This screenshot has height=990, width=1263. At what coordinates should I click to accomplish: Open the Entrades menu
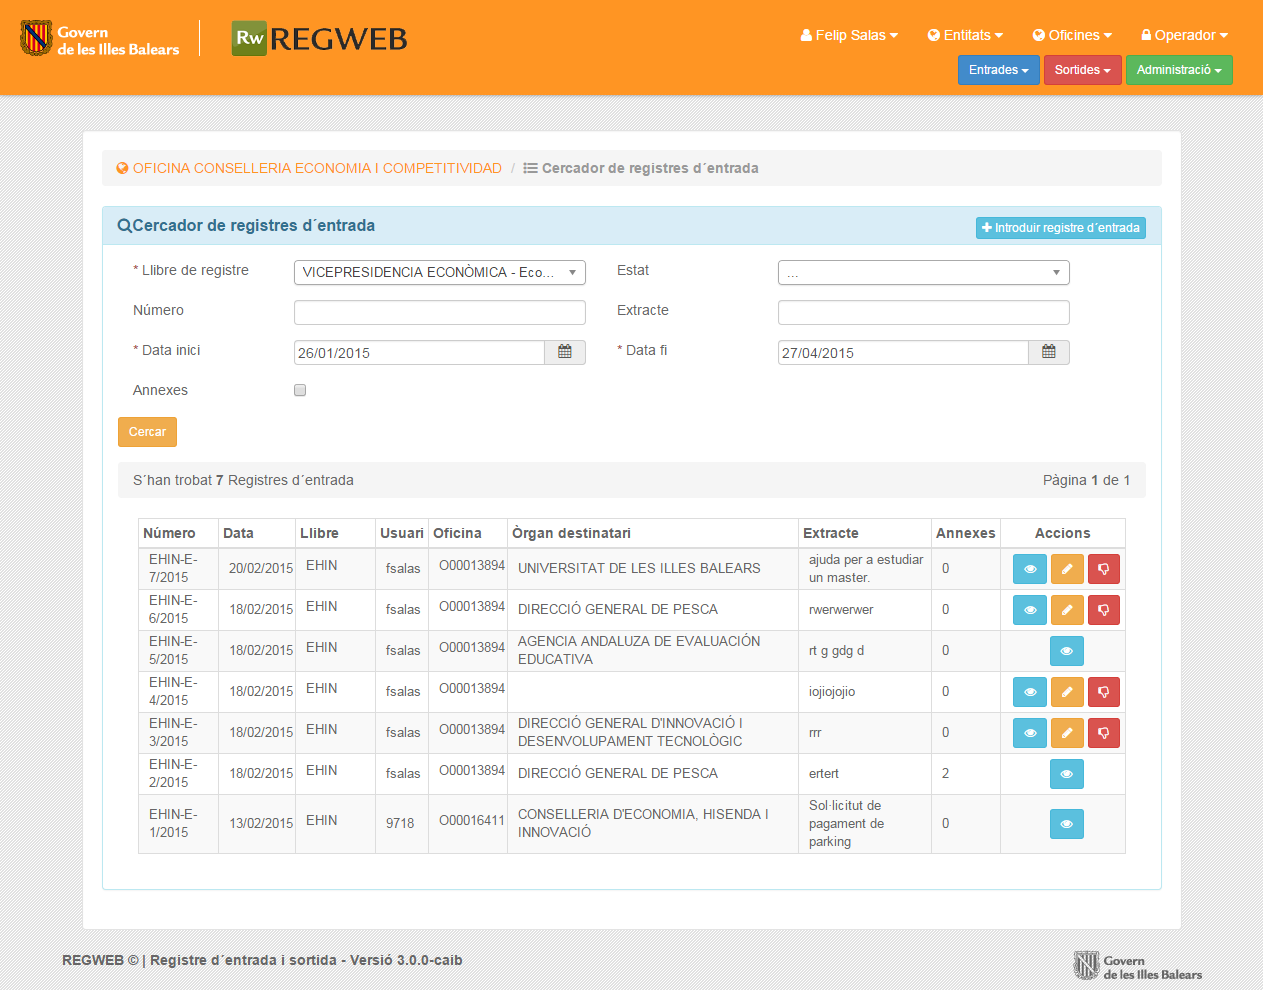(998, 70)
